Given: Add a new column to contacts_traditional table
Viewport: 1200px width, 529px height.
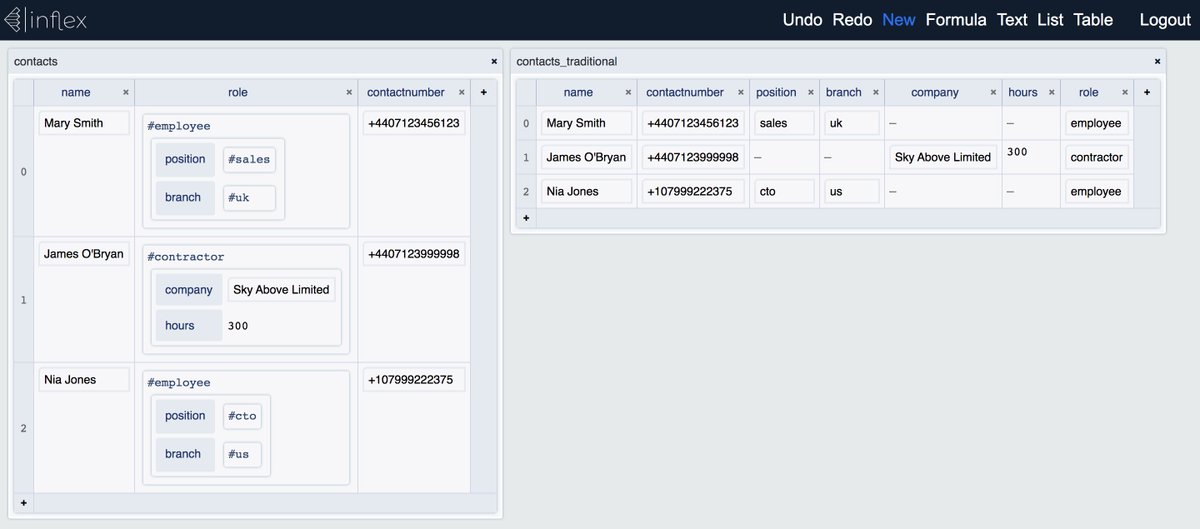Looking at the screenshot, I should [1147, 92].
